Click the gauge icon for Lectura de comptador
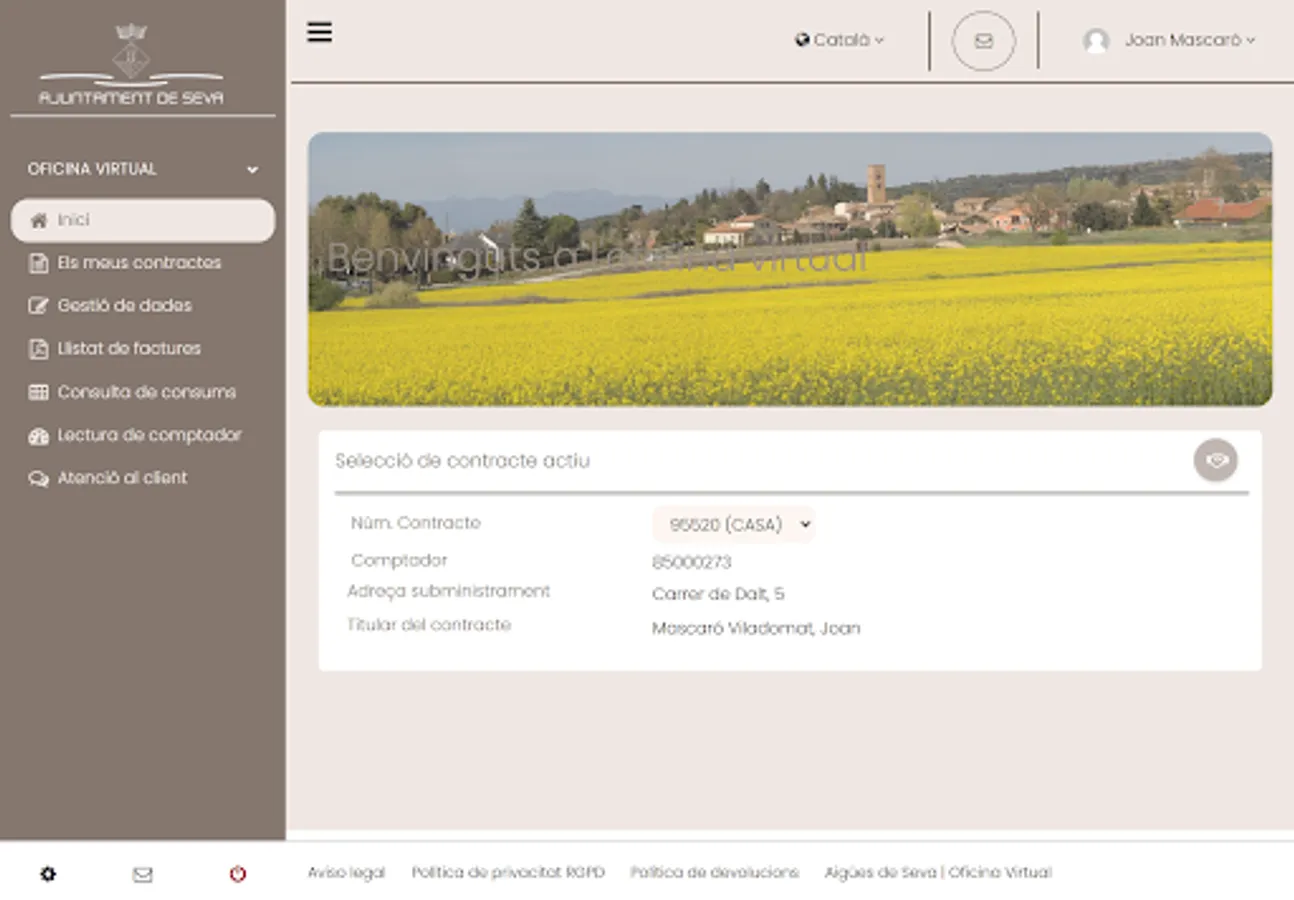Viewport: 1294px width, 900px height. tap(38, 435)
